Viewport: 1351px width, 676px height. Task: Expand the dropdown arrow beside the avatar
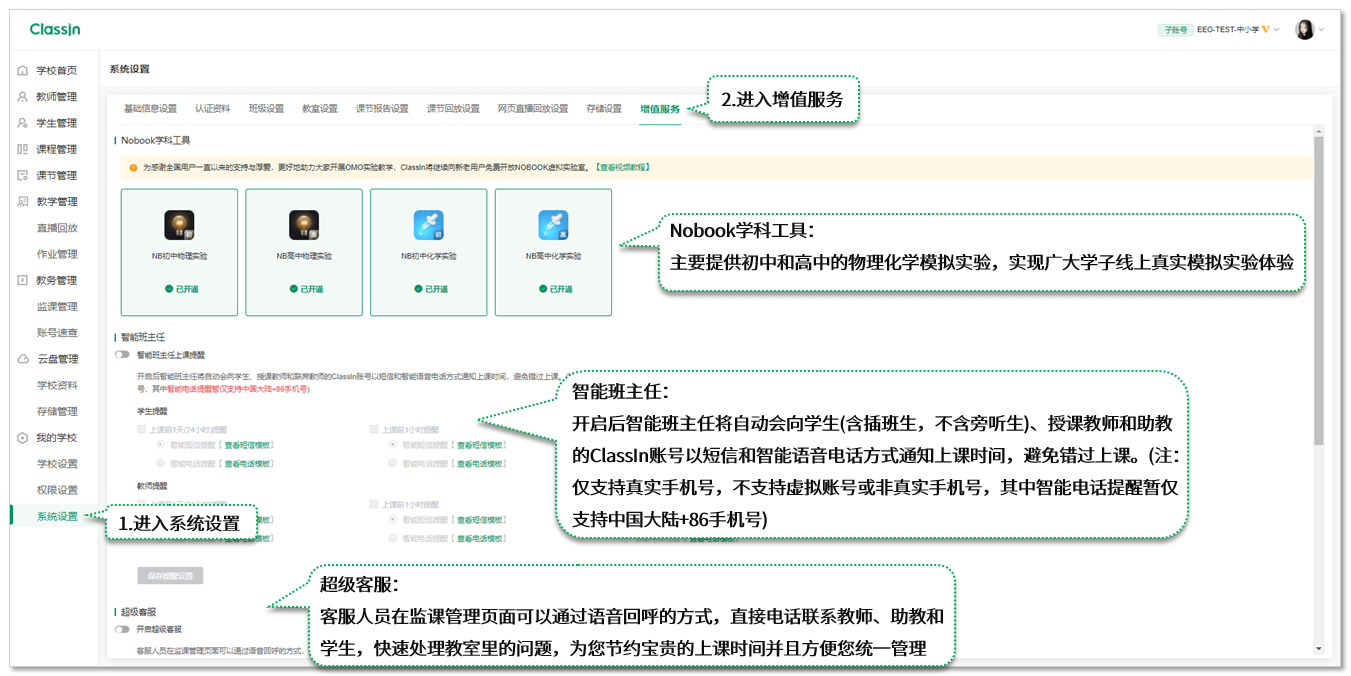coord(1322,30)
